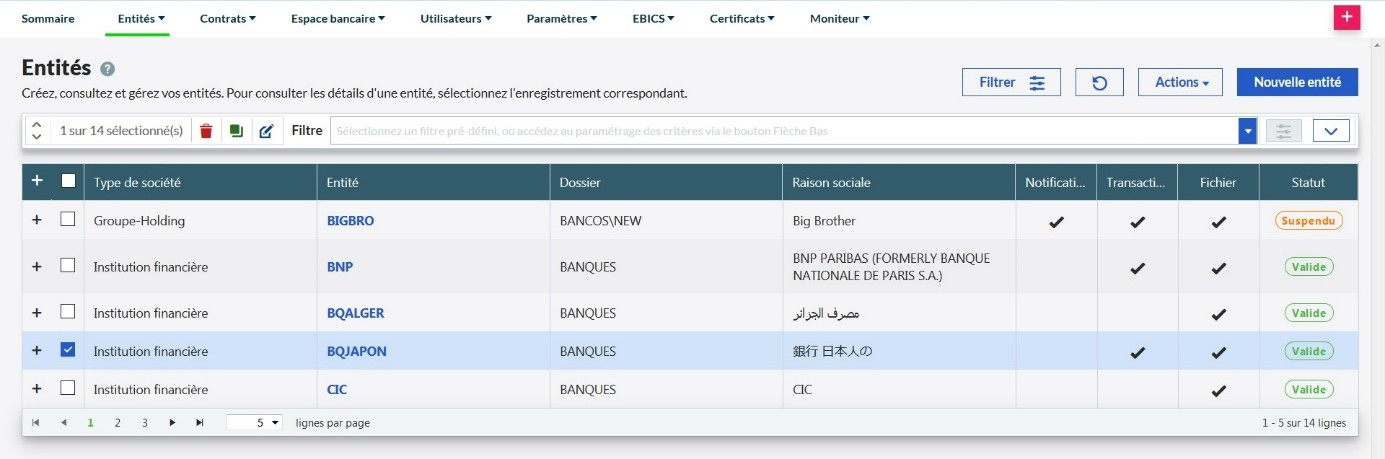
Task: Open the help question mark icon
Action: tap(107, 69)
